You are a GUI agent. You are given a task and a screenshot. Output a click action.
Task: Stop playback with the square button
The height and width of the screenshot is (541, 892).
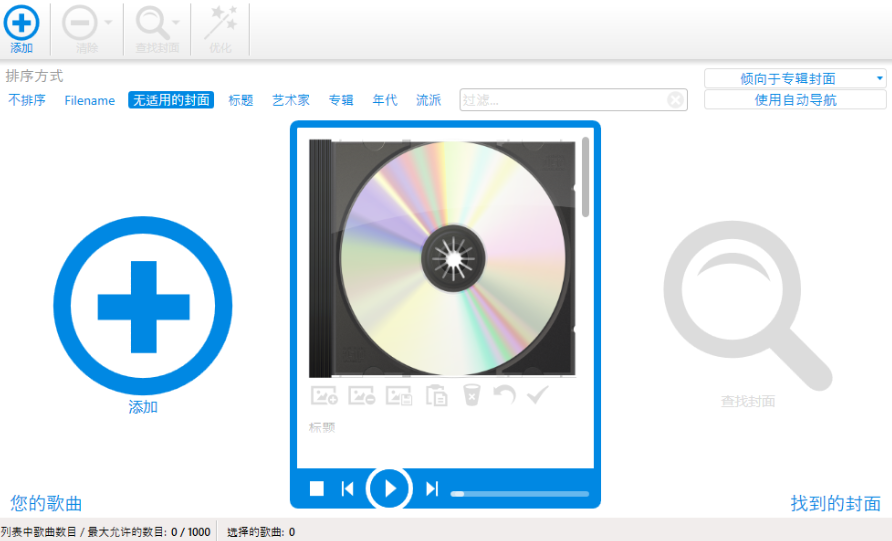(317, 489)
